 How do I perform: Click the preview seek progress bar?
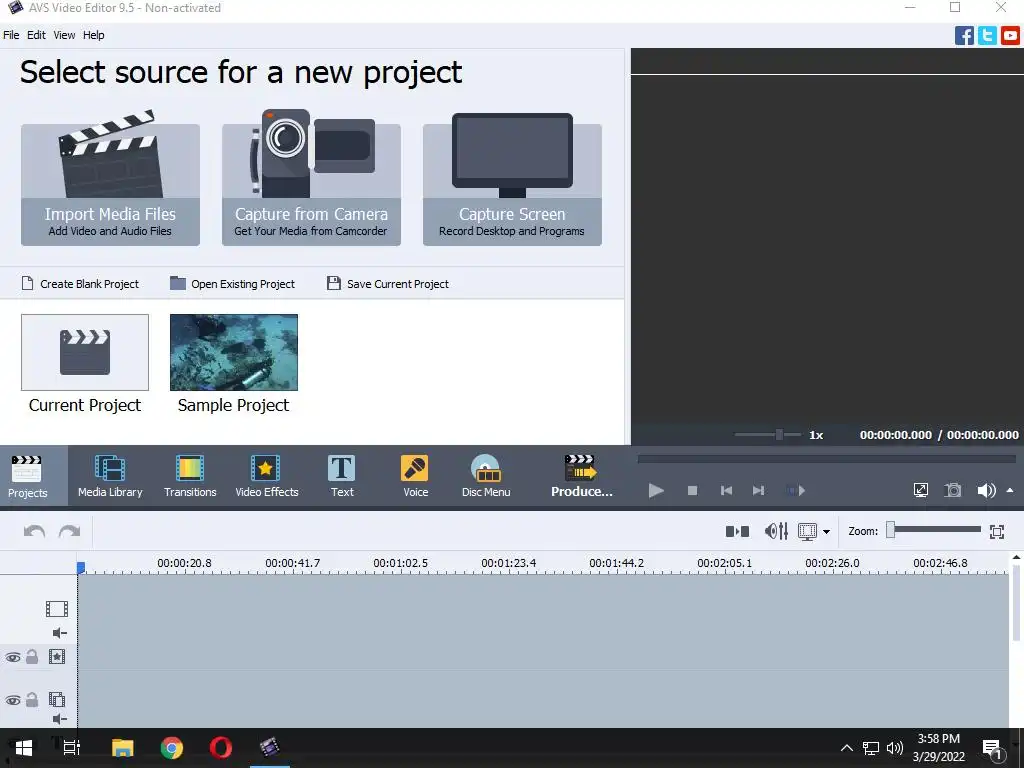(x=827, y=459)
